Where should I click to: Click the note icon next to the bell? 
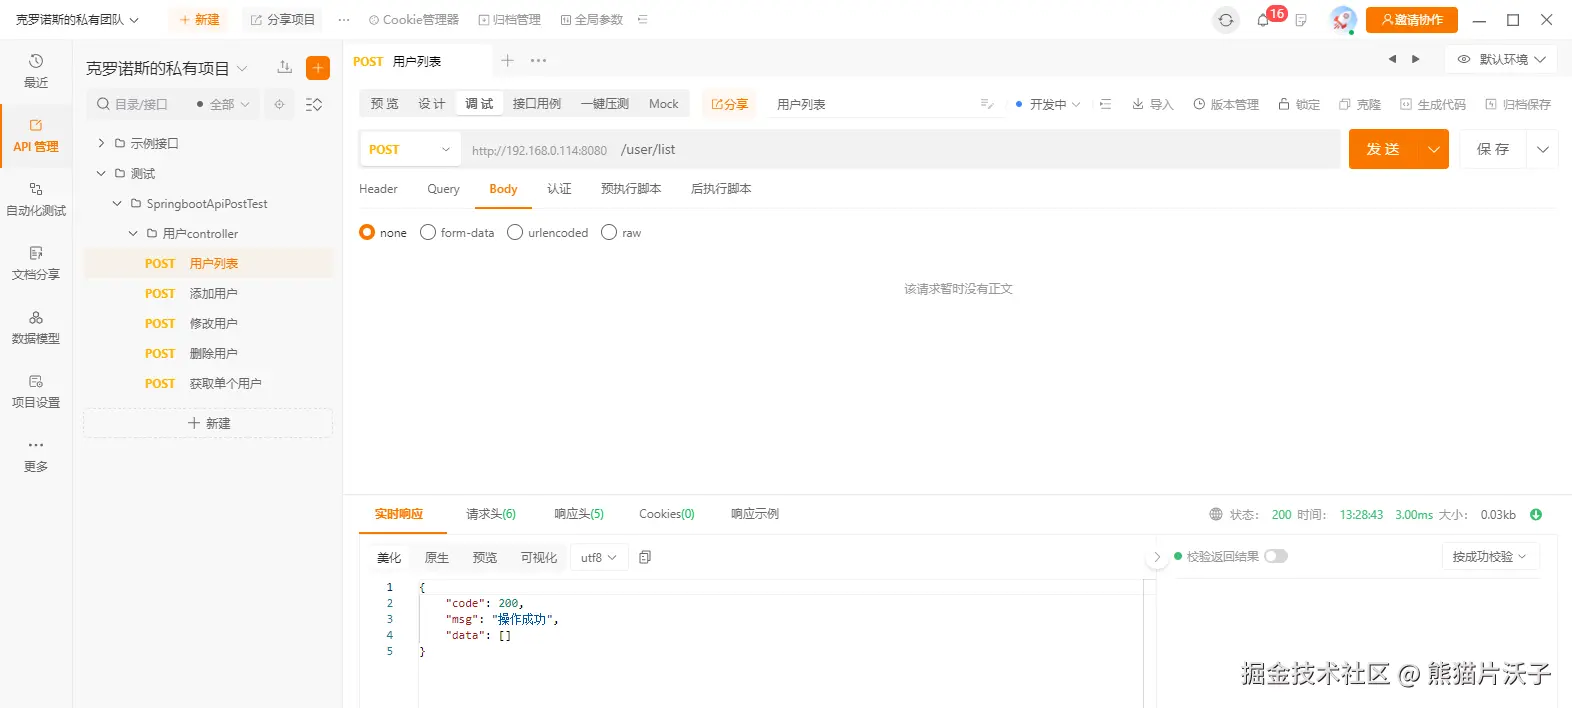pos(1301,20)
